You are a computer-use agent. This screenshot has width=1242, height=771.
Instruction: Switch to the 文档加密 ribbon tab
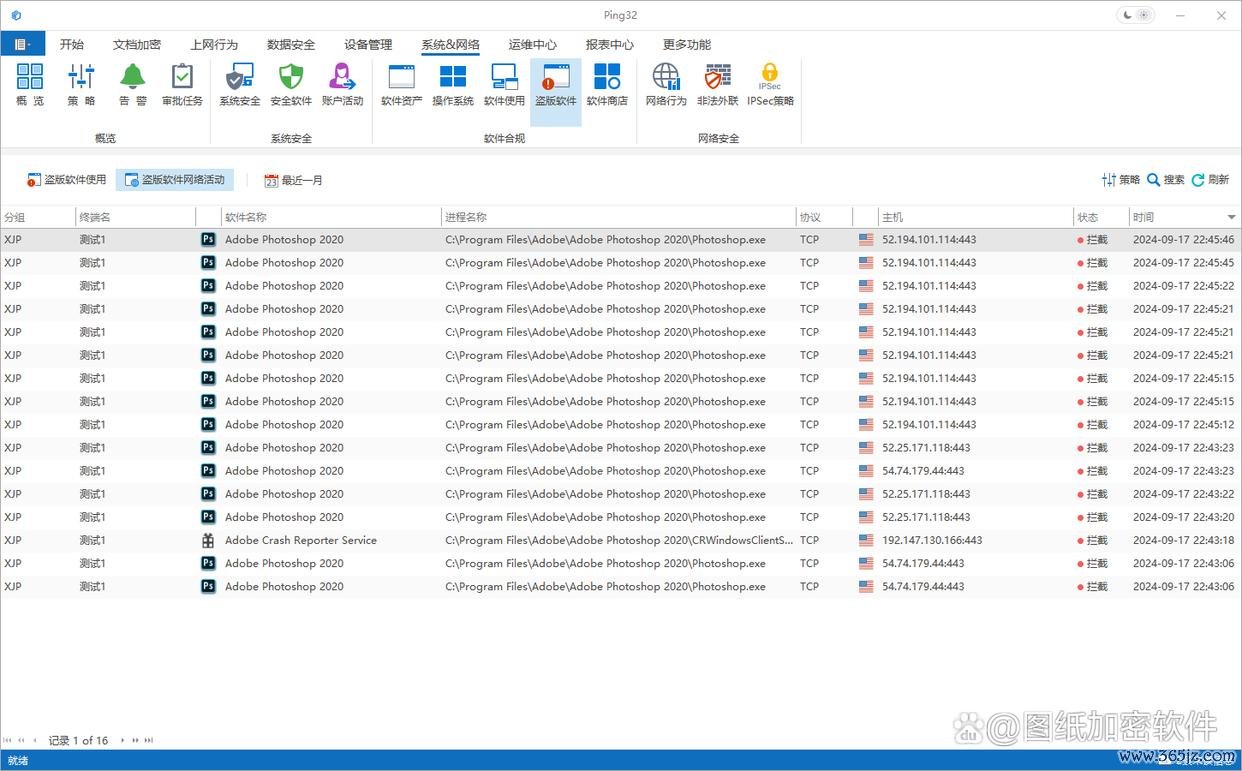[137, 44]
